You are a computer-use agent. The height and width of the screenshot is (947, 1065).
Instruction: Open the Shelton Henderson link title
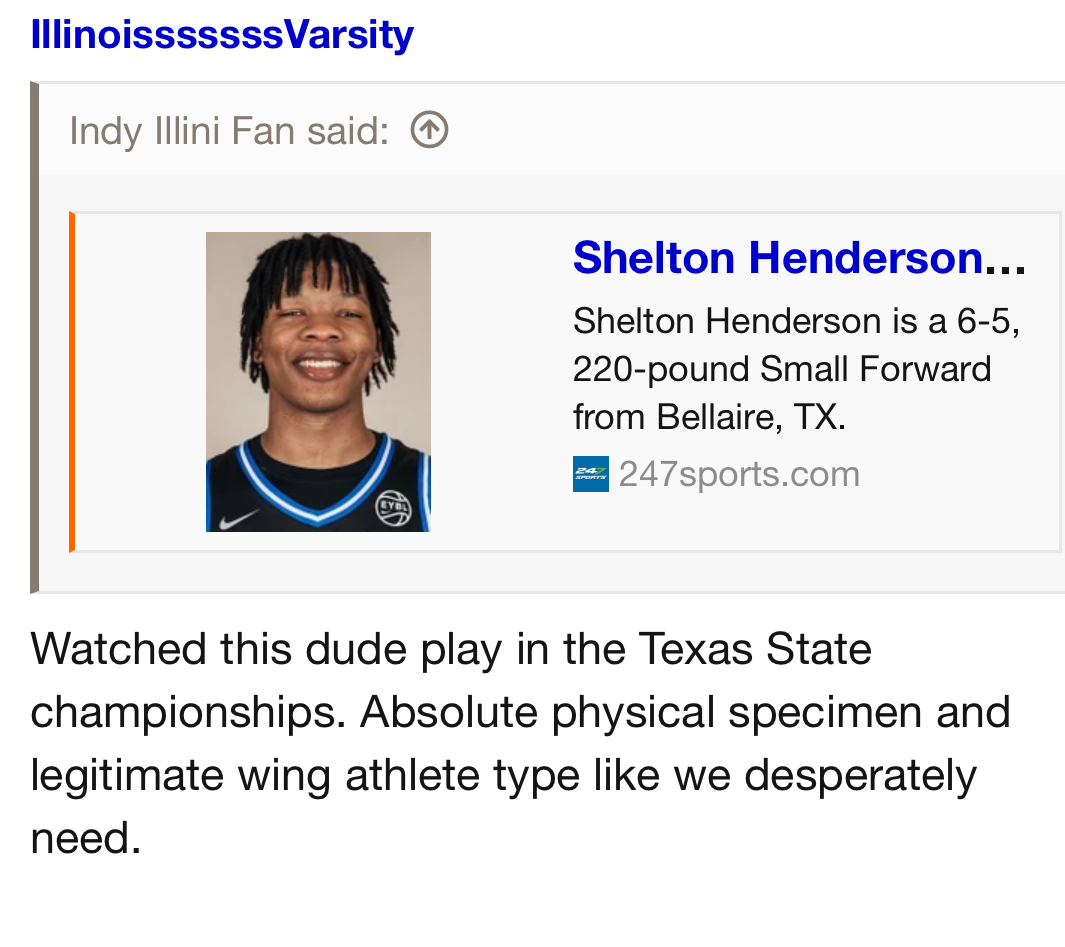[778, 258]
